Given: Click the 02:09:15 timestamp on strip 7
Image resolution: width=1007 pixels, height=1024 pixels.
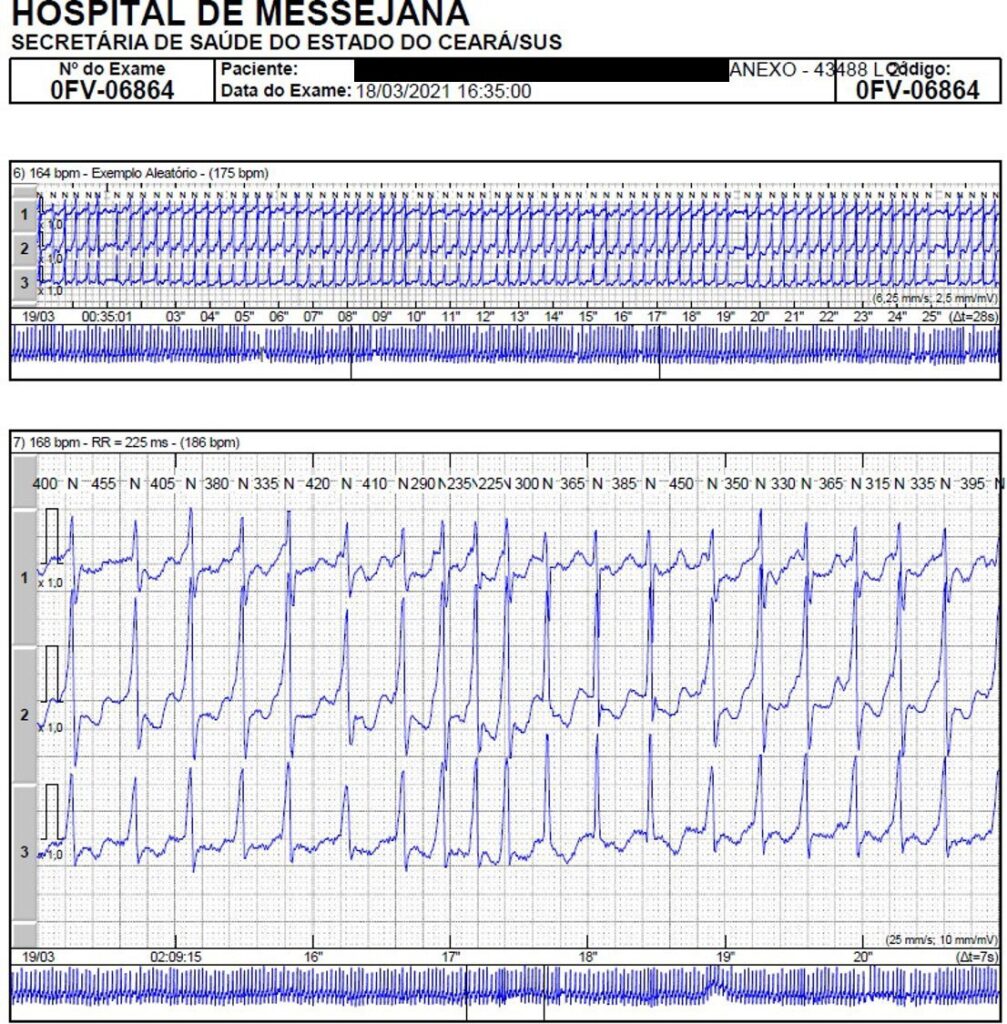Looking at the screenshot, I should click(176, 957).
